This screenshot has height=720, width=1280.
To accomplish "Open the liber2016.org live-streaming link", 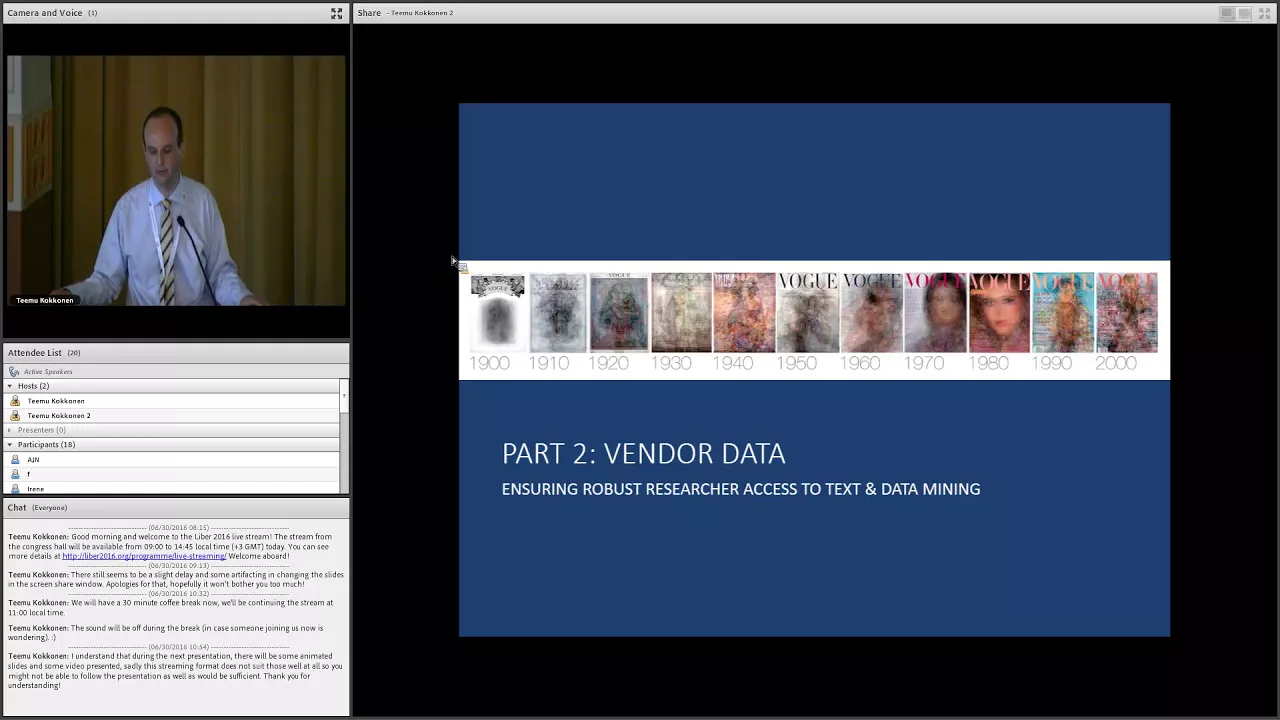I will (x=144, y=556).
